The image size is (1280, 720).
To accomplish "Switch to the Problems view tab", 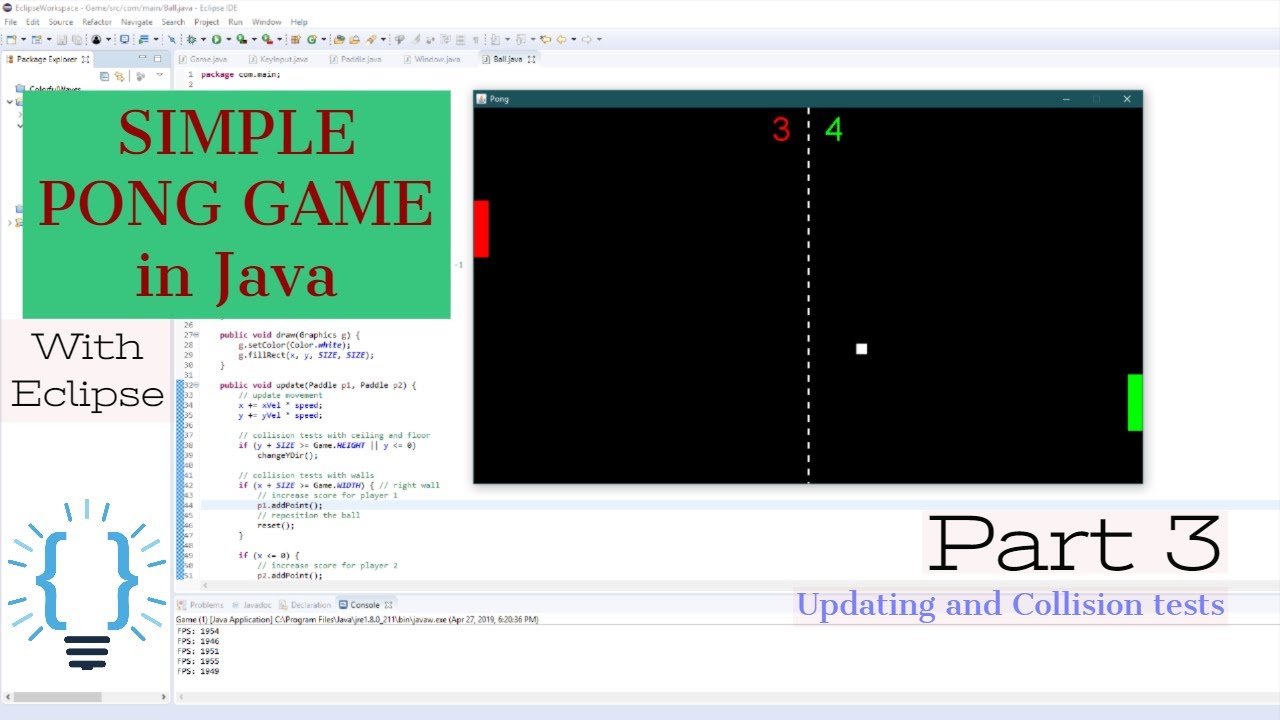I will [x=201, y=604].
